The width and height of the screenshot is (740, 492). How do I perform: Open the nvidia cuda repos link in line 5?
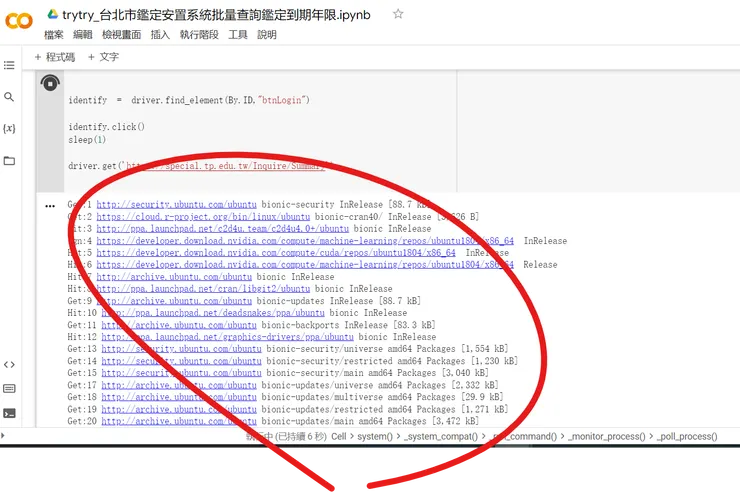[276, 253]
